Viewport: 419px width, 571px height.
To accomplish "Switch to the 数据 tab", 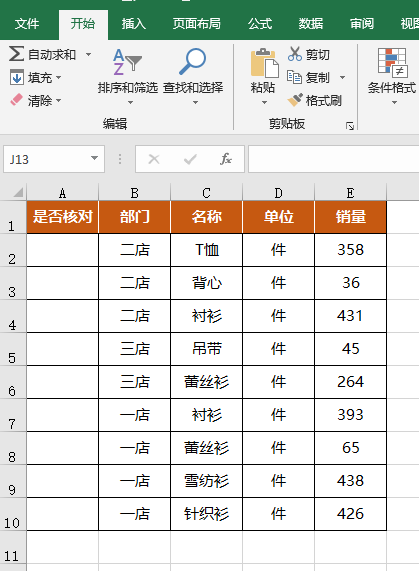I will (311, 24).
